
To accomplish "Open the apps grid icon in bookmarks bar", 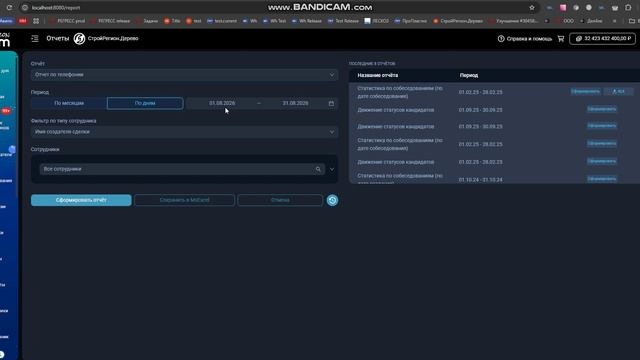I will point(36,21).
